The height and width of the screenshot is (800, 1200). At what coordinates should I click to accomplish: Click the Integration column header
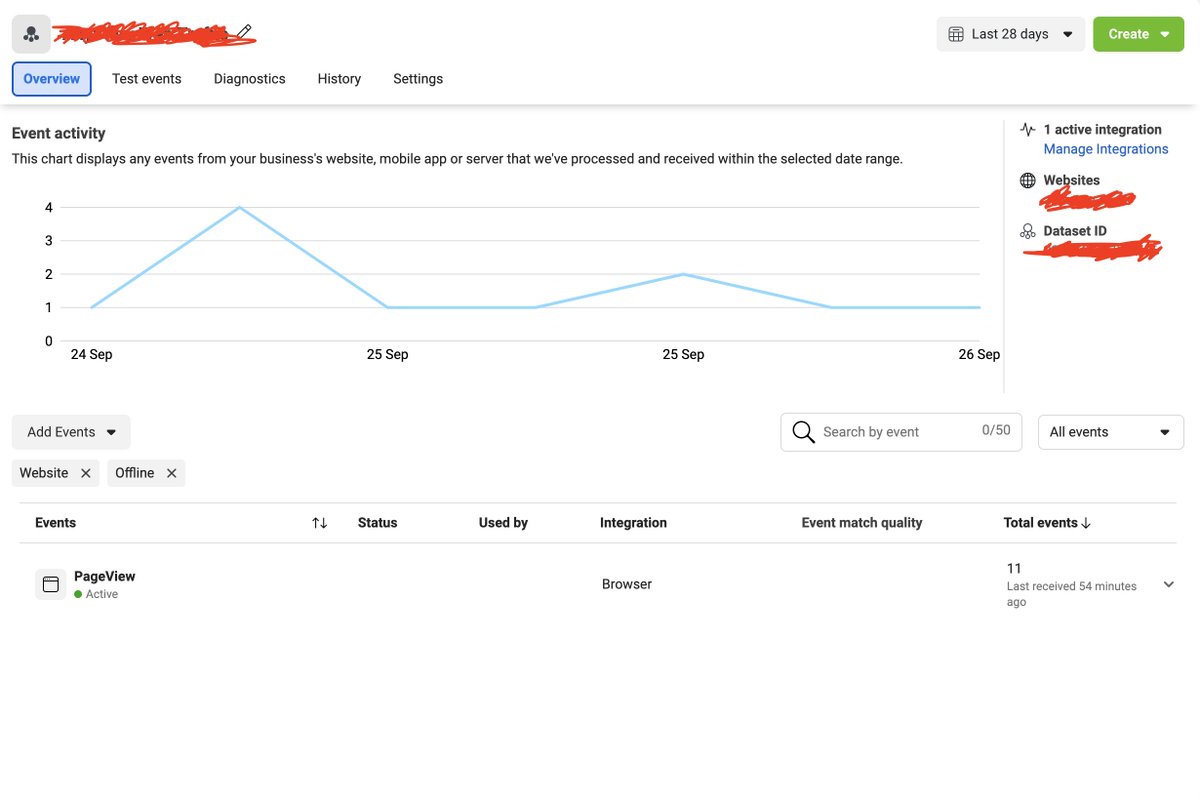[633, 523]
